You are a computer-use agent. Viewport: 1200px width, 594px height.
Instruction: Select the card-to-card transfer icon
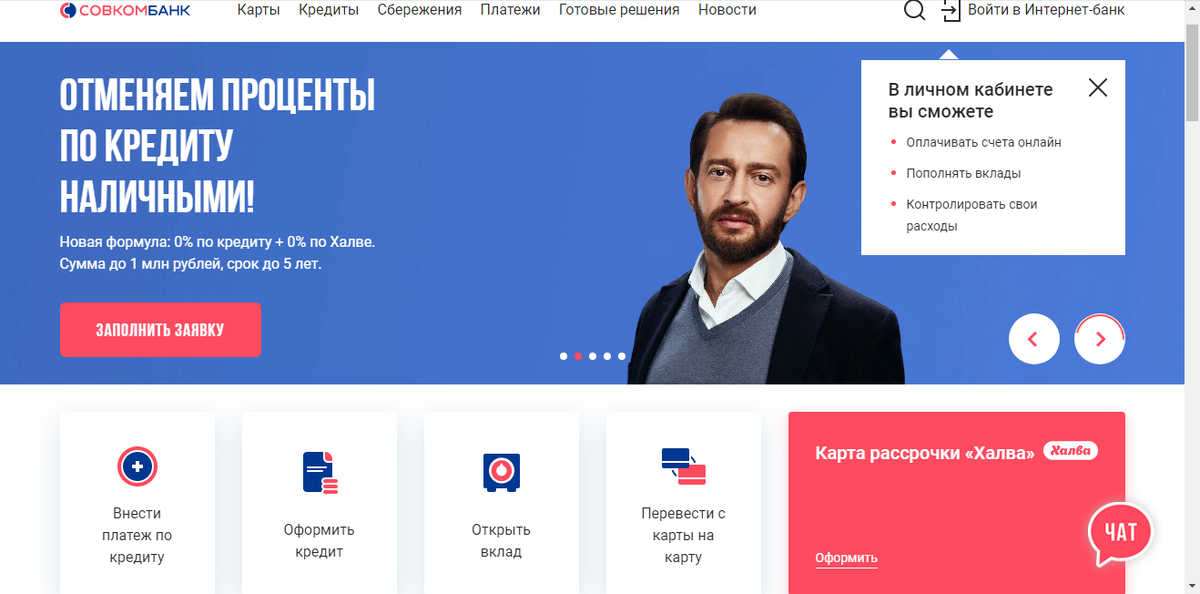pyautogui.click(x=684, y=467)
